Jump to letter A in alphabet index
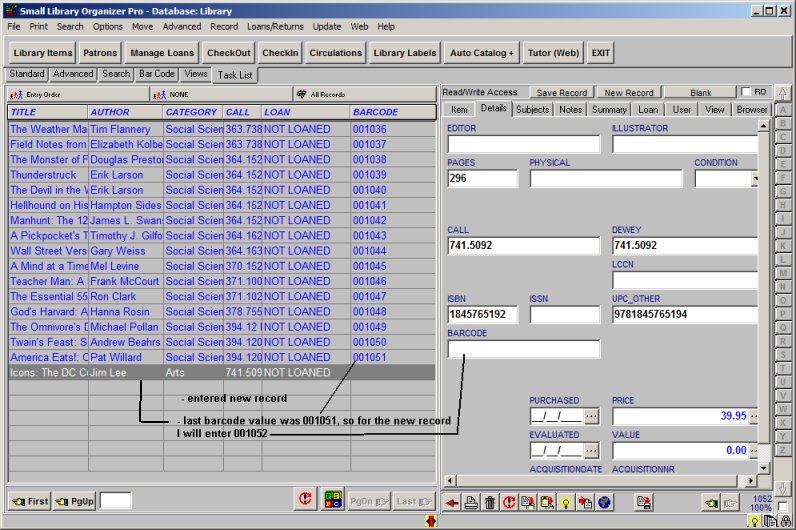The height and width of the screenshot is (530, 796). coord(783,110)
